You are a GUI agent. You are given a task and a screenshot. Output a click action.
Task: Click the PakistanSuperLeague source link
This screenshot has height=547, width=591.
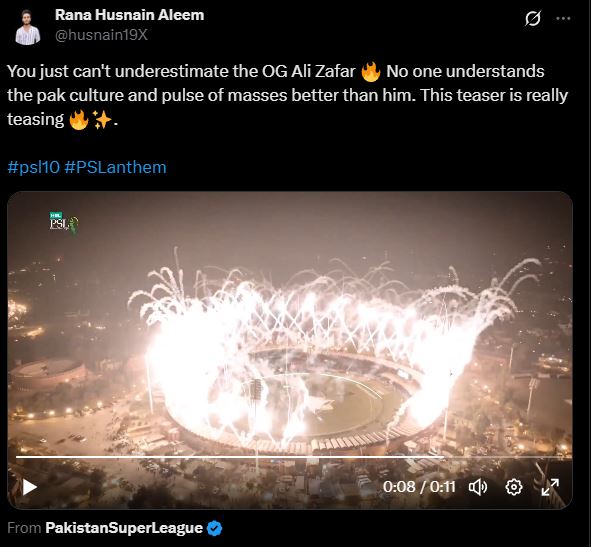(x=124, y=528)
